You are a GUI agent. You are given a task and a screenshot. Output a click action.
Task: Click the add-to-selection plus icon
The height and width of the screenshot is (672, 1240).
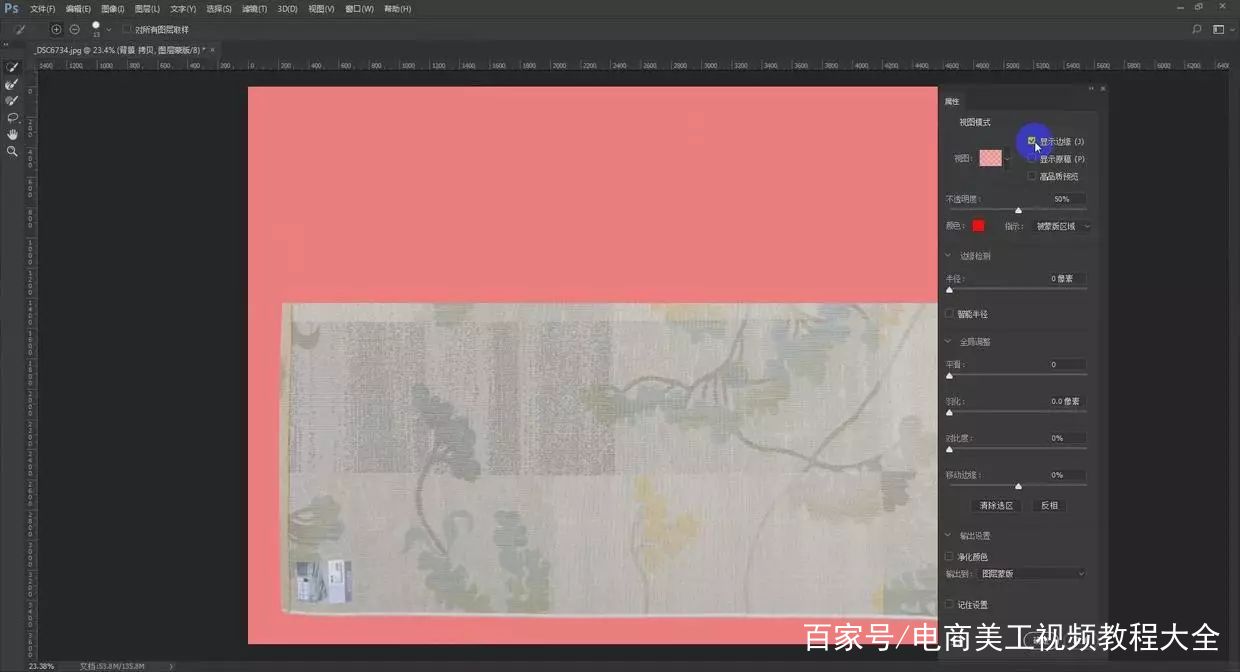pyautogui.click(x=56, y=30)
